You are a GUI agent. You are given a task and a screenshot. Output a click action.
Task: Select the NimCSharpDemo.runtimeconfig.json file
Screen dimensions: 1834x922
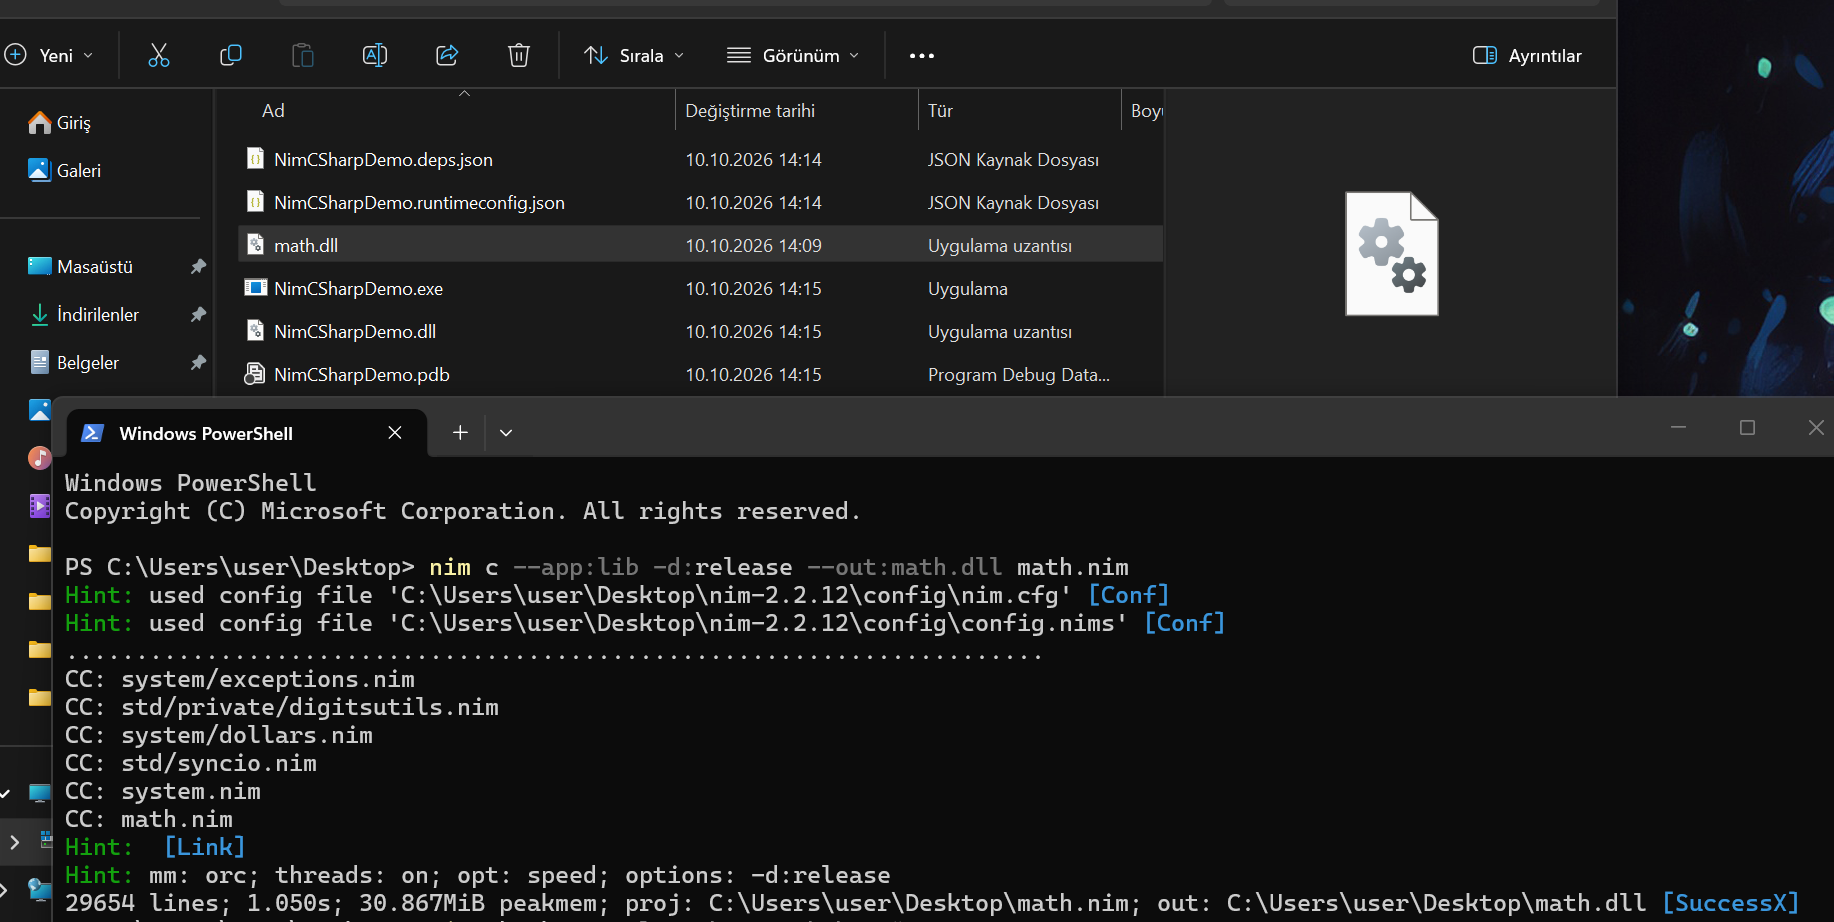(700, 203)
